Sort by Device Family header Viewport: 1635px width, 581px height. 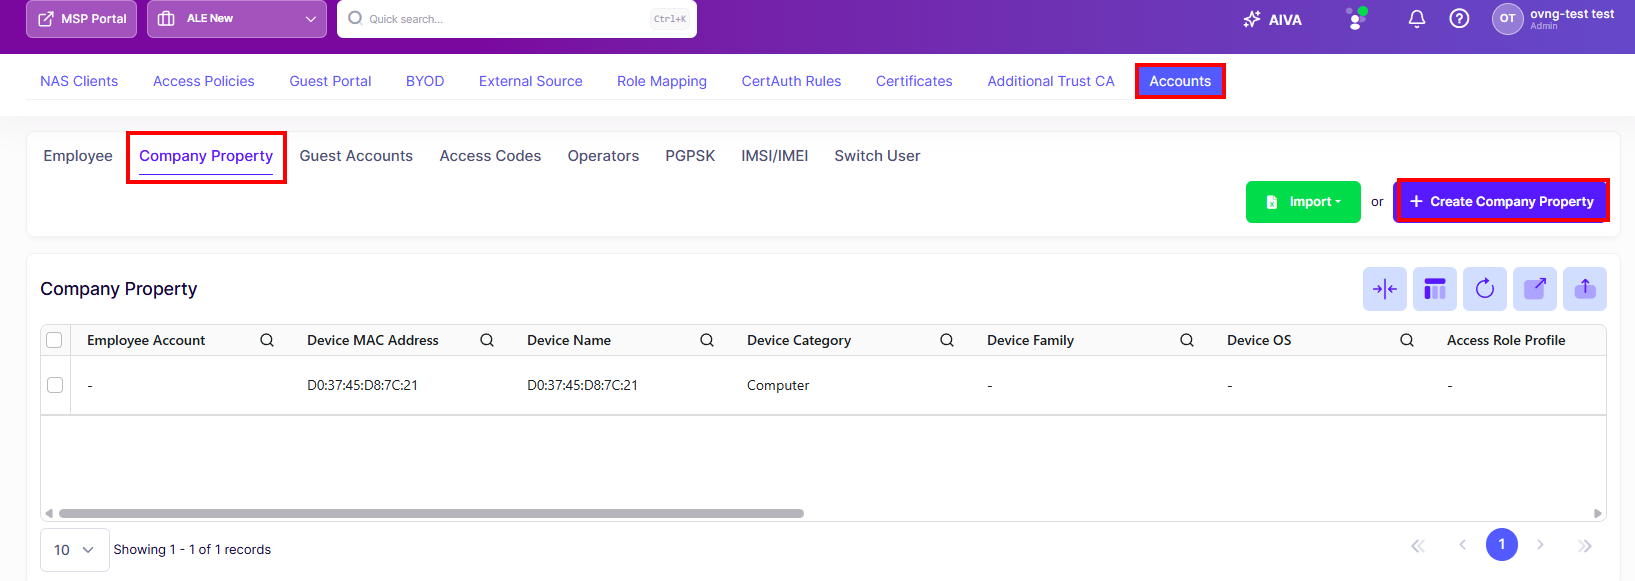pyautogui.click(x=1030, y=340)
